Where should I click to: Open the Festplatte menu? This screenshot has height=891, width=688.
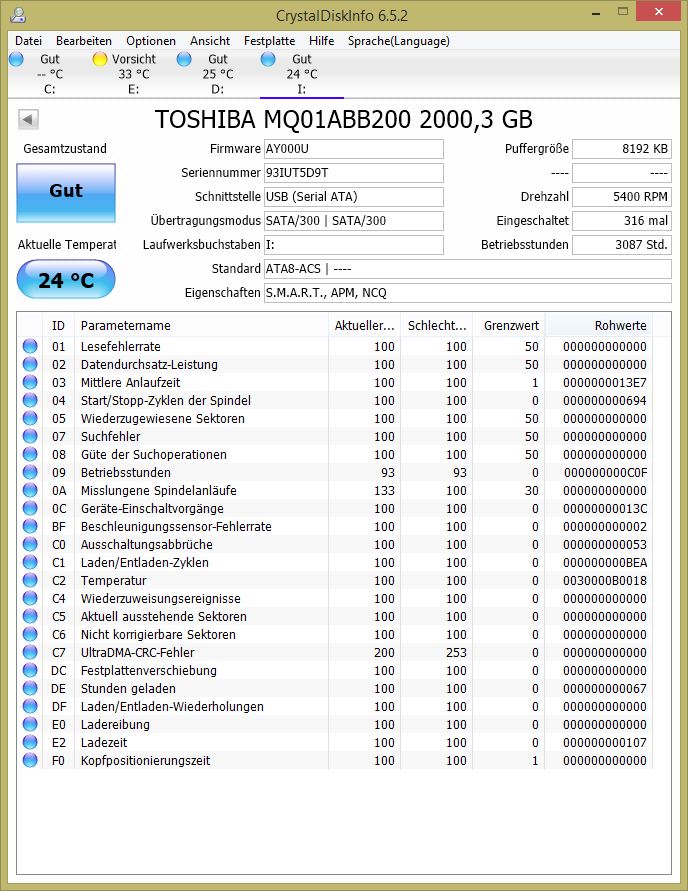click(269, 41)
